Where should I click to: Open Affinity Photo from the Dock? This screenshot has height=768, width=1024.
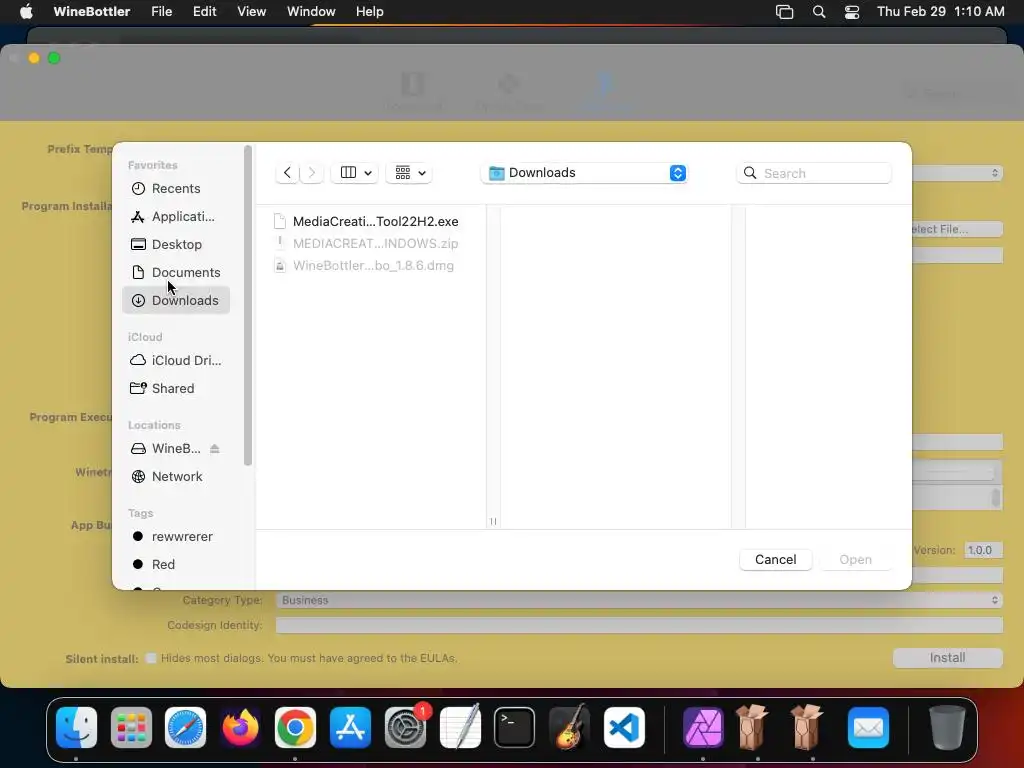pyautogui.click(x=703, y=728)
